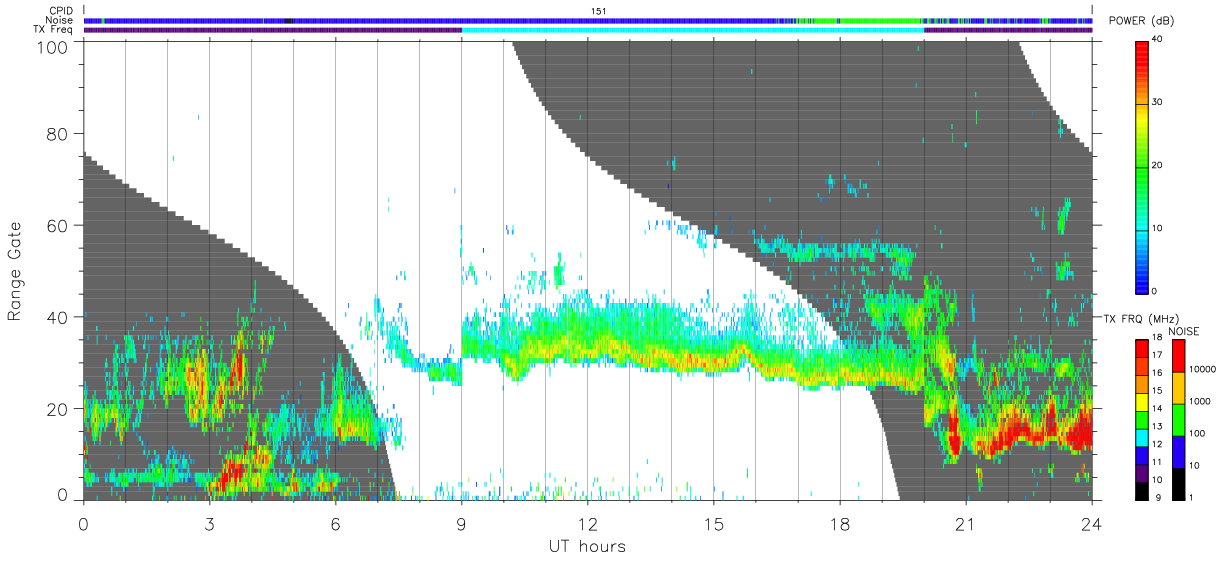Click the Range Gate y-axis title

pos(15,272)
